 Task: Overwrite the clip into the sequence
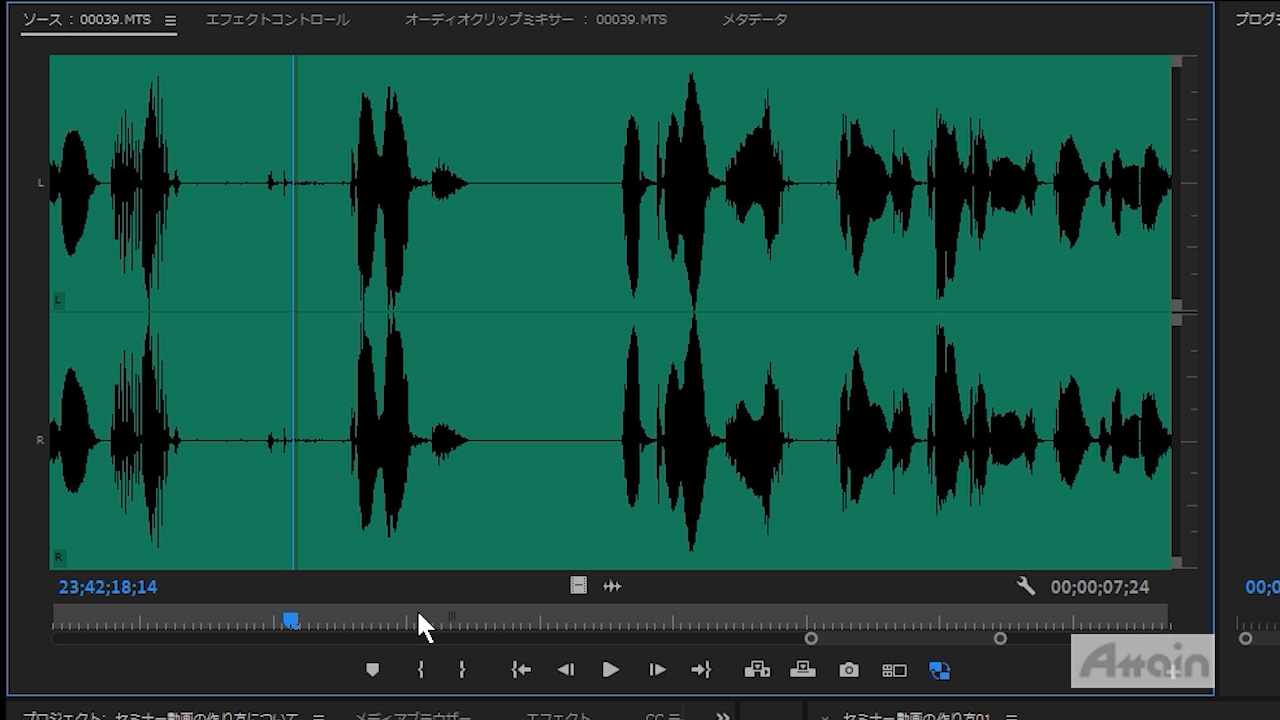(x=803, y=670)
